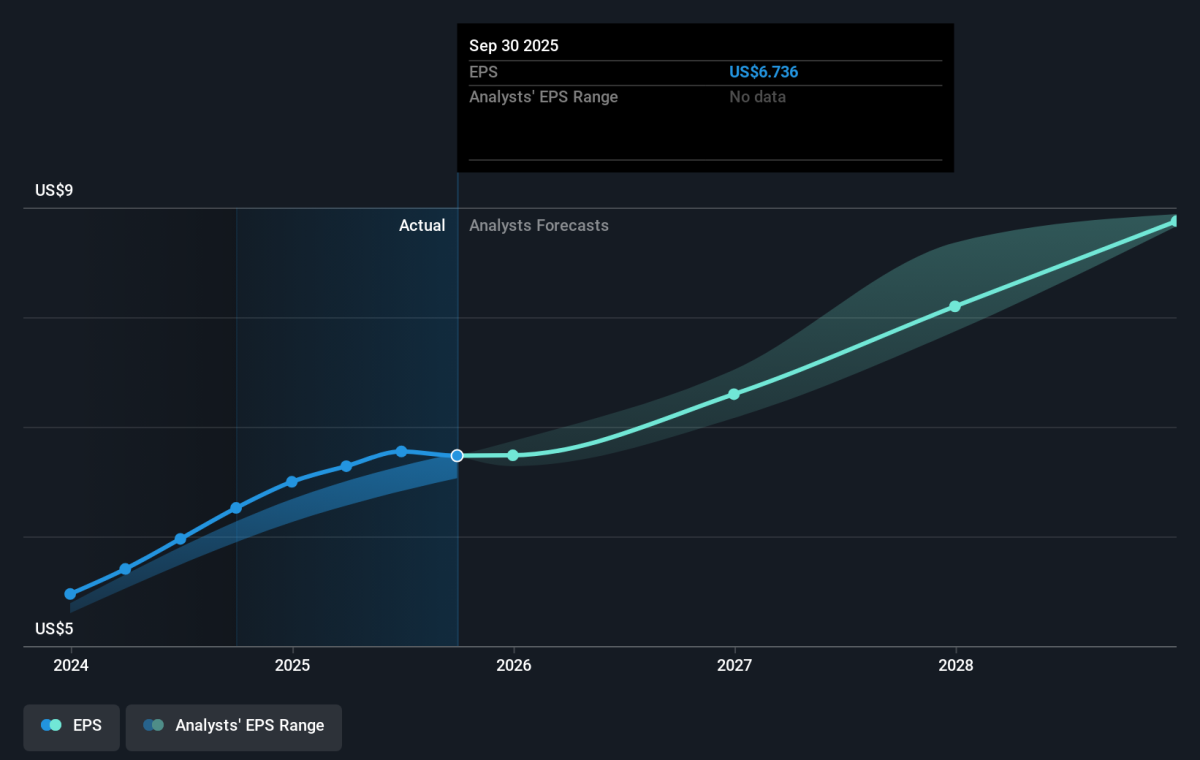The image size is (1200, 760).
Task: Toggle the EPS legend button
Action: click(x=71, y=726)
